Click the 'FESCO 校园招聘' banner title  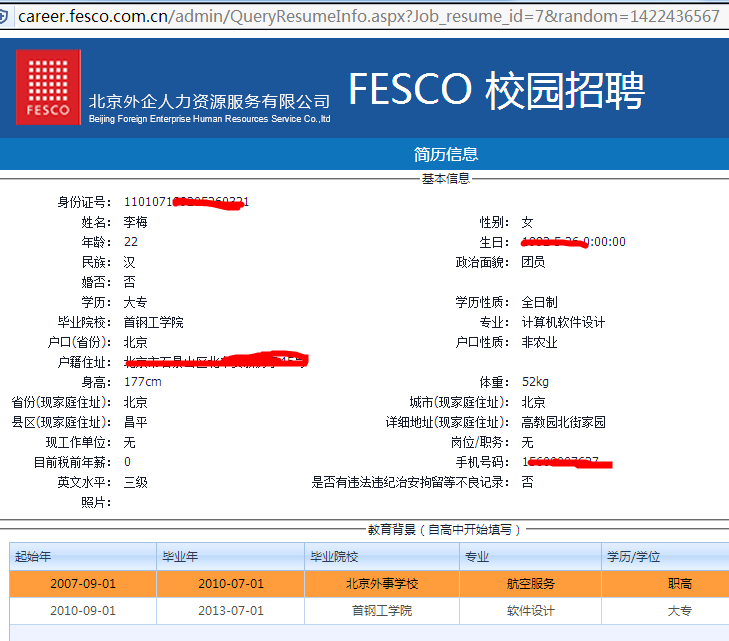click(x=496, y=90)
